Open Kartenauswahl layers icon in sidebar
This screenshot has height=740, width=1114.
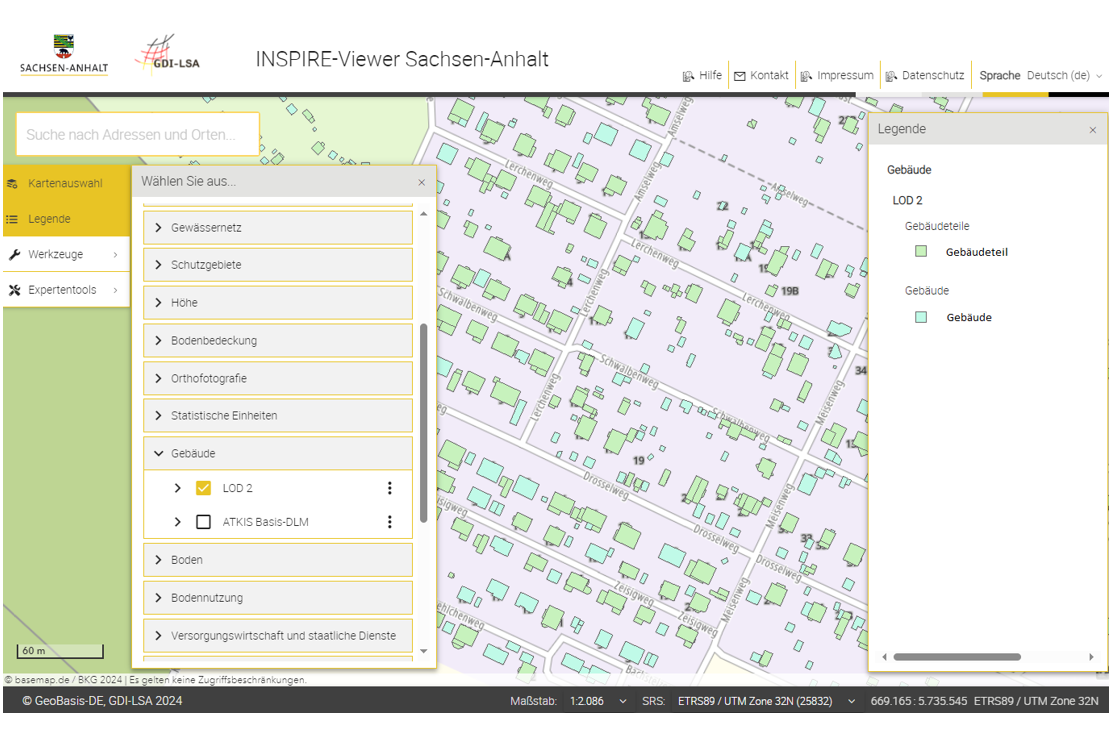[13, 184]
